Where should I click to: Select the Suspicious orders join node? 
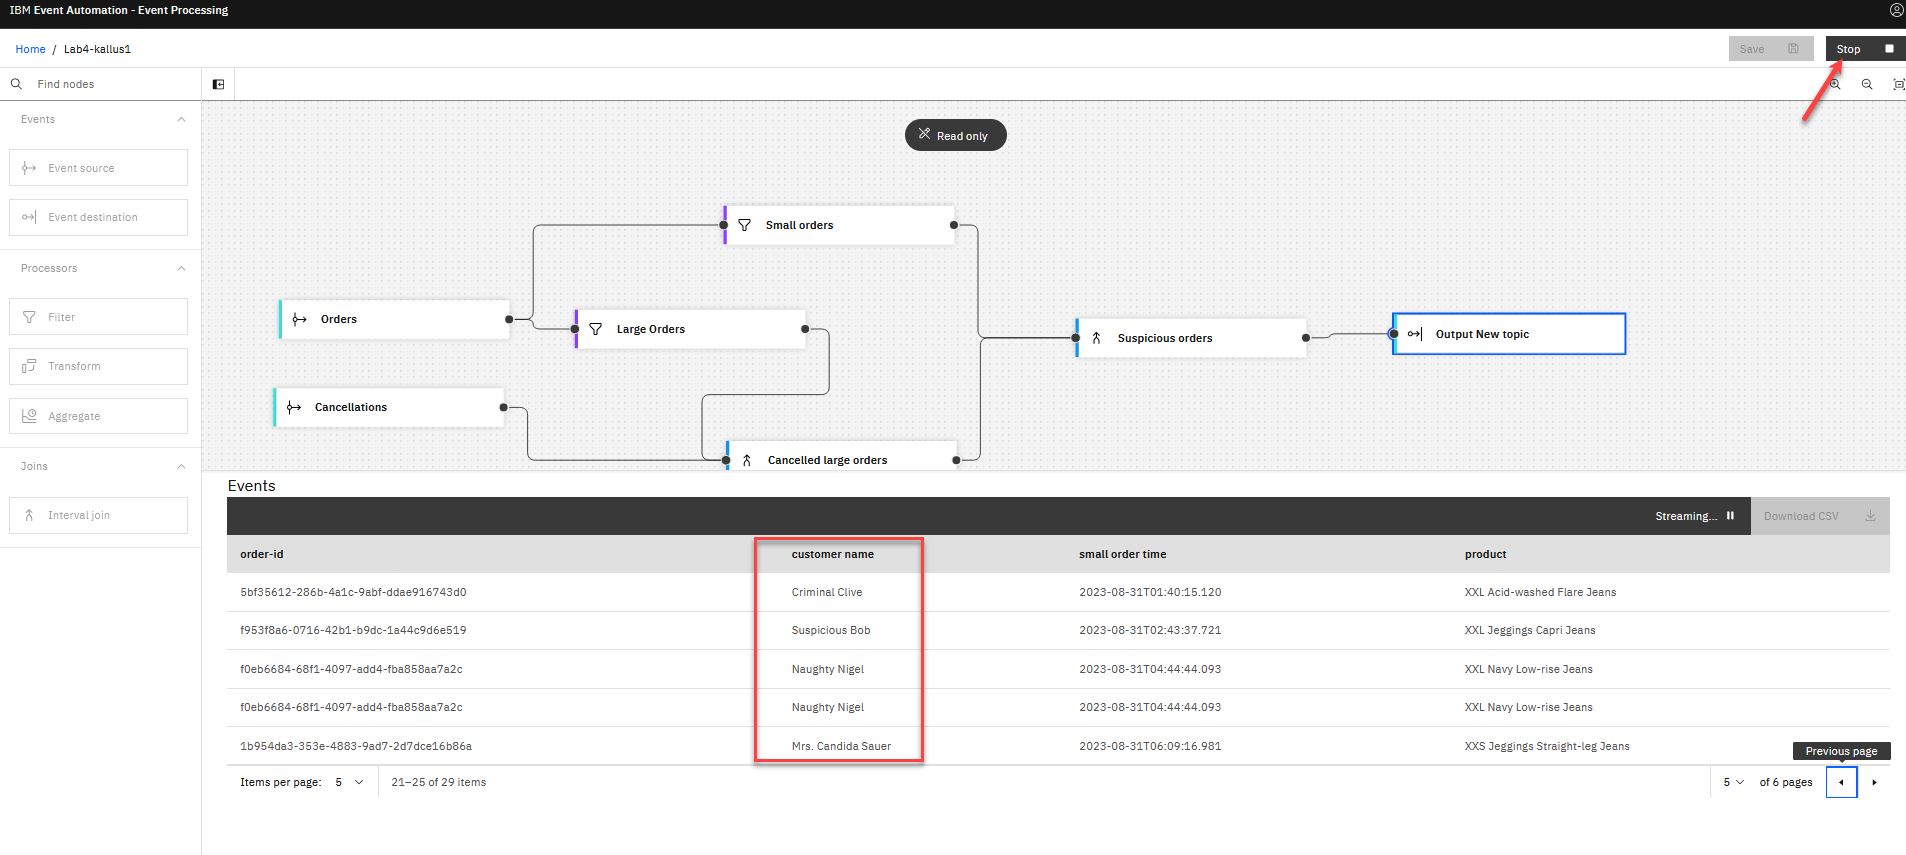[x=1190, y=339]
